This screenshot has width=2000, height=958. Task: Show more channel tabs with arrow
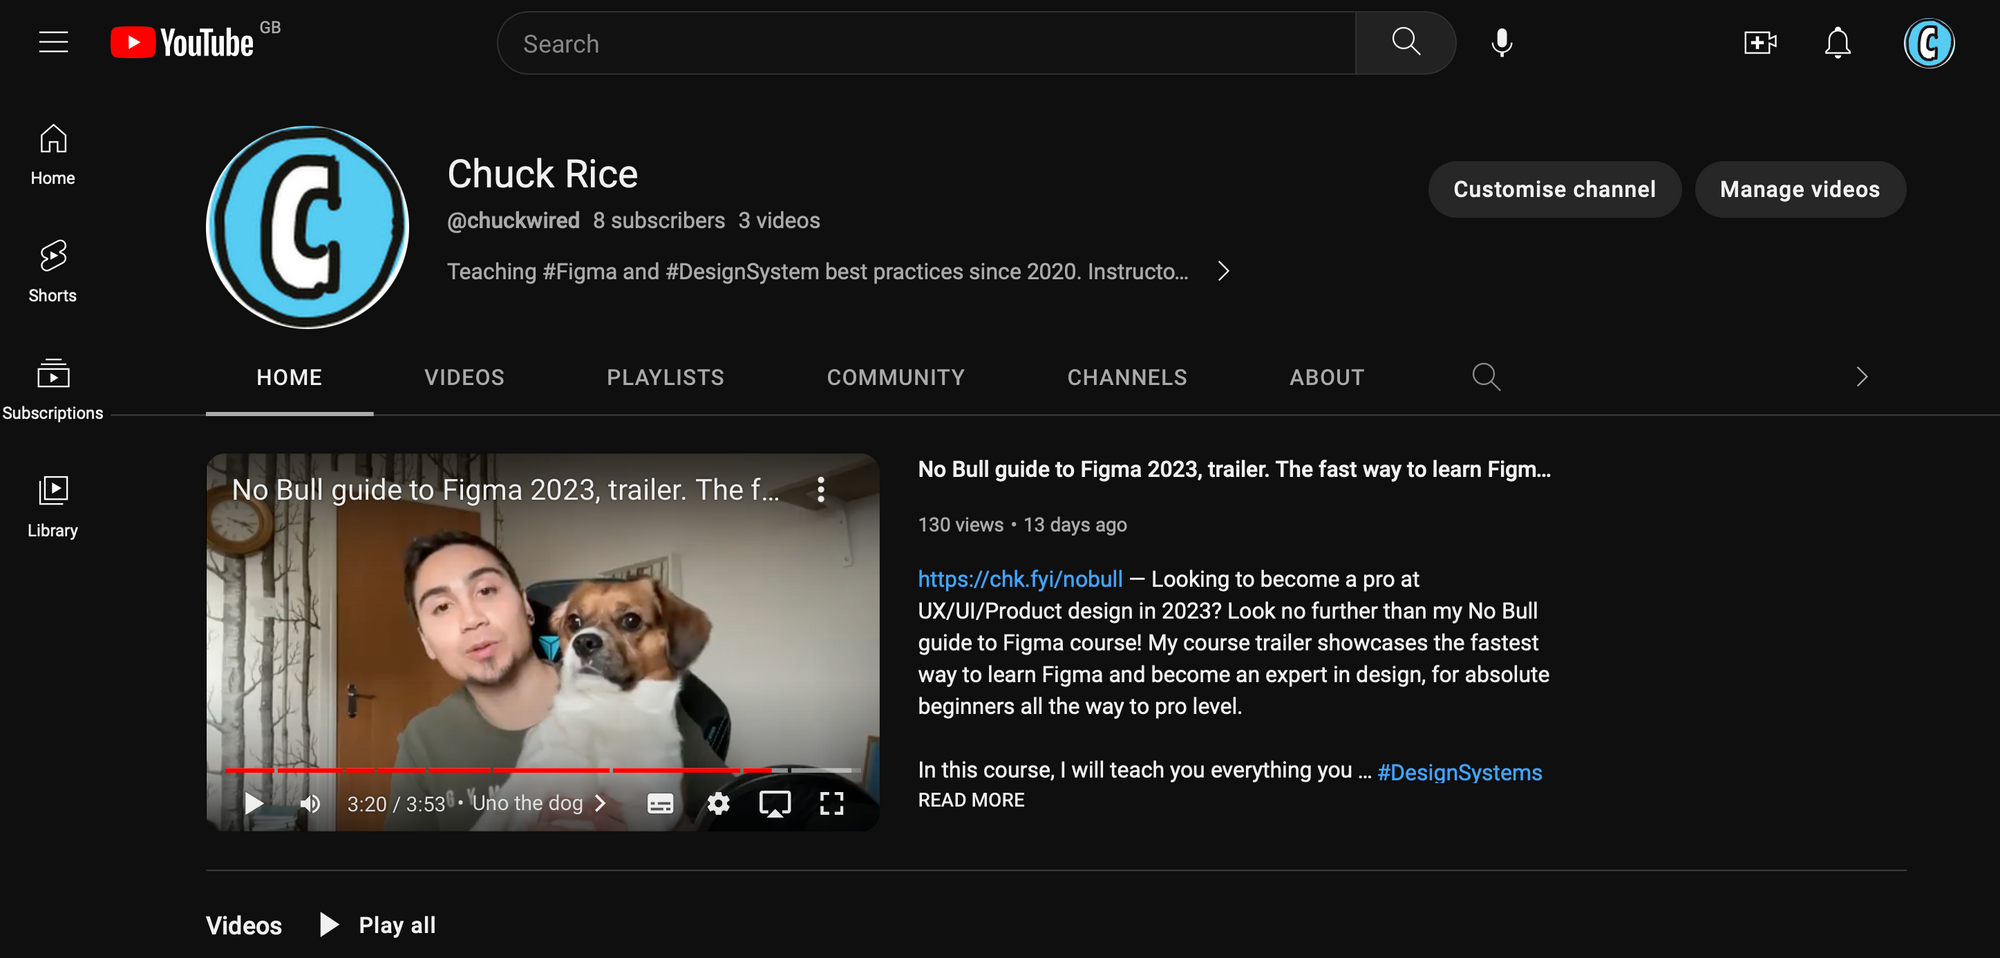coord(1861,377)
